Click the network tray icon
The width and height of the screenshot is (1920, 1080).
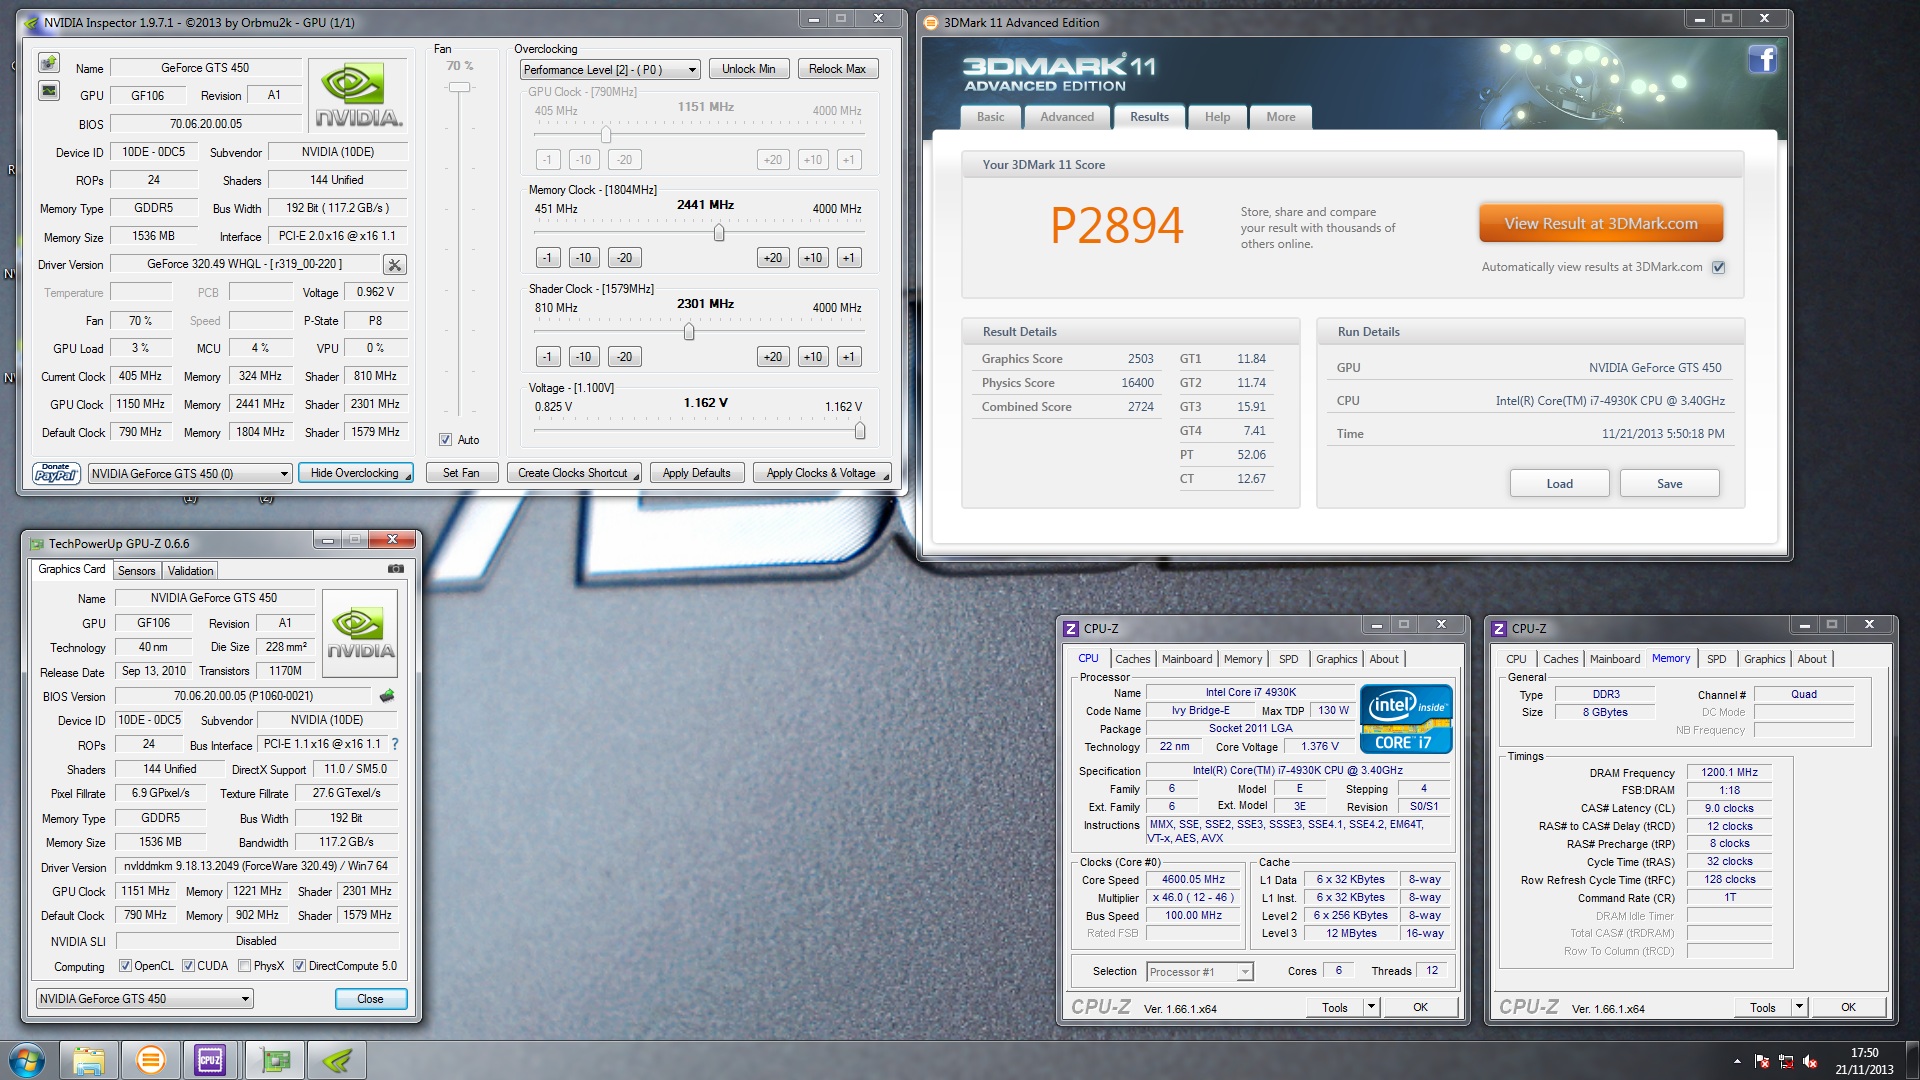coord(1785,1061)
